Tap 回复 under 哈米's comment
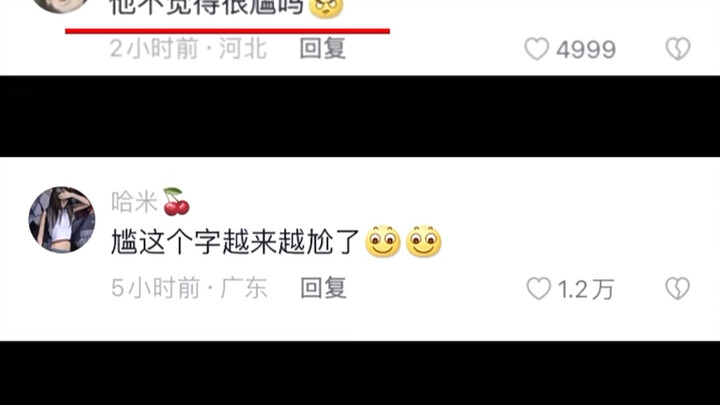 pyautogui.click(x=323, y=288)
